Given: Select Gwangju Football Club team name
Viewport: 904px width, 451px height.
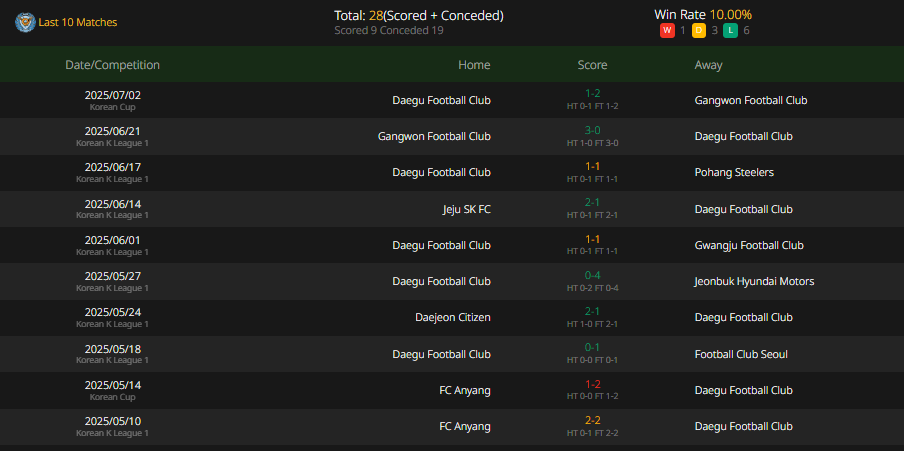Looking at the screenshot, I should (x=749, y=245).
